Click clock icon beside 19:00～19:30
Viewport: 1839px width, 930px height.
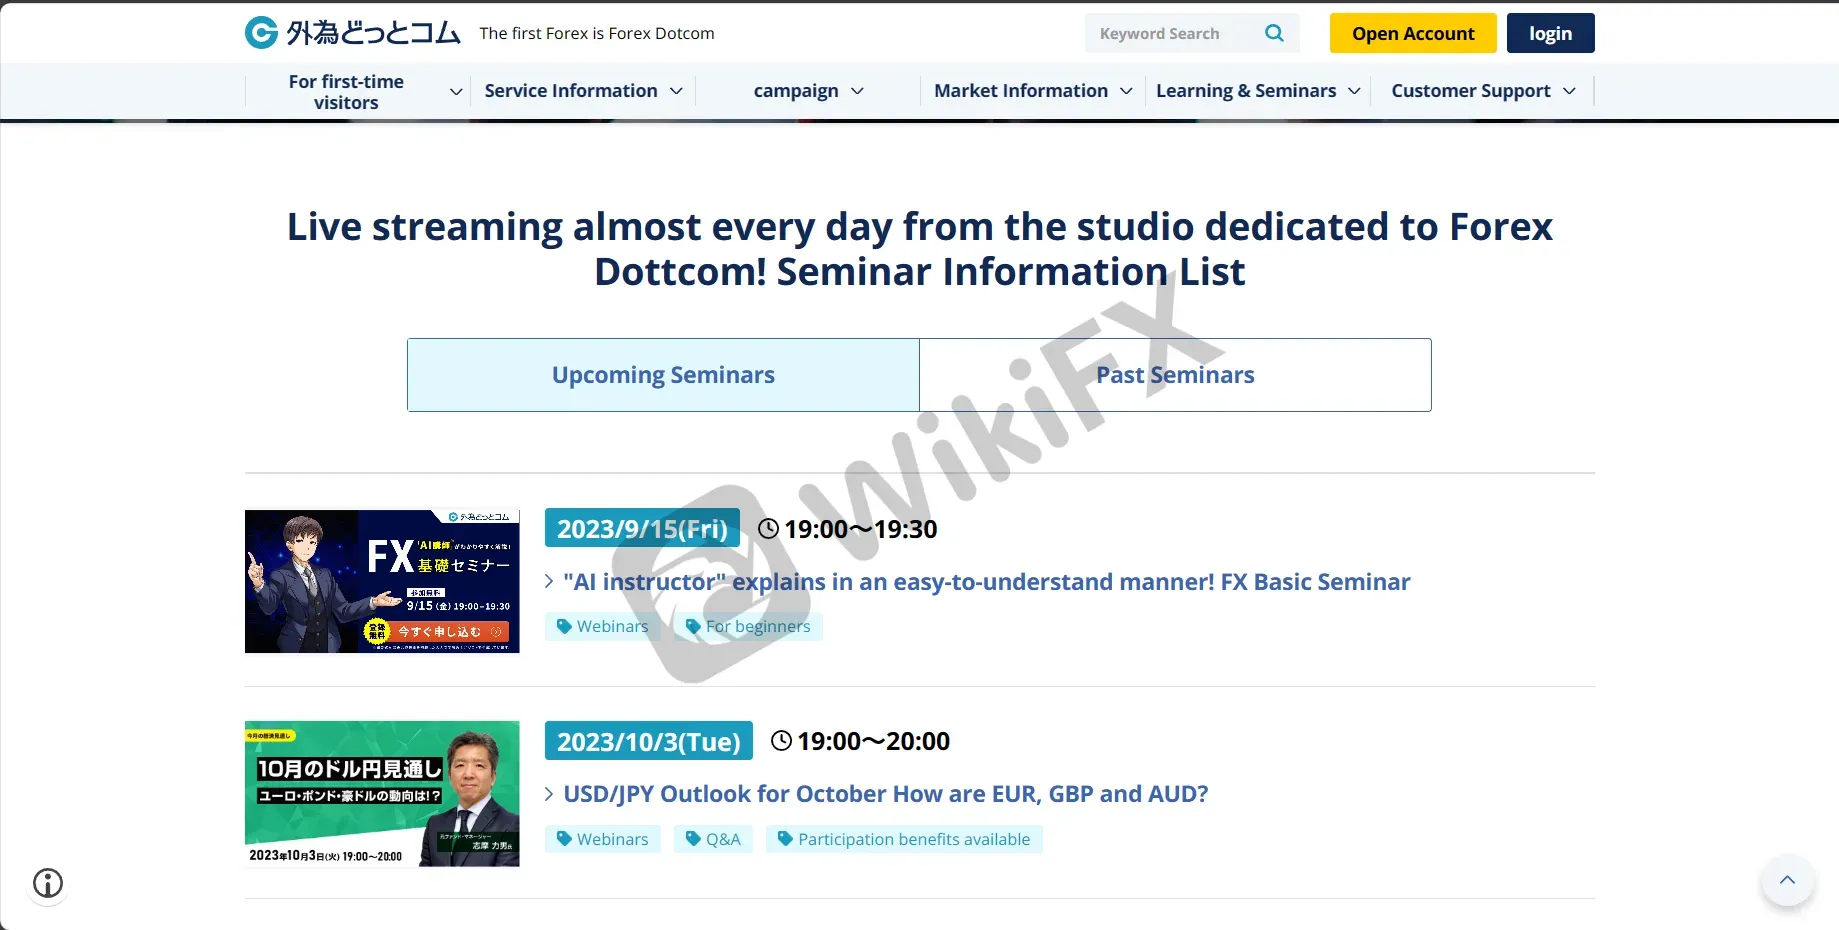pyautogui.click(x=768, y=529)
